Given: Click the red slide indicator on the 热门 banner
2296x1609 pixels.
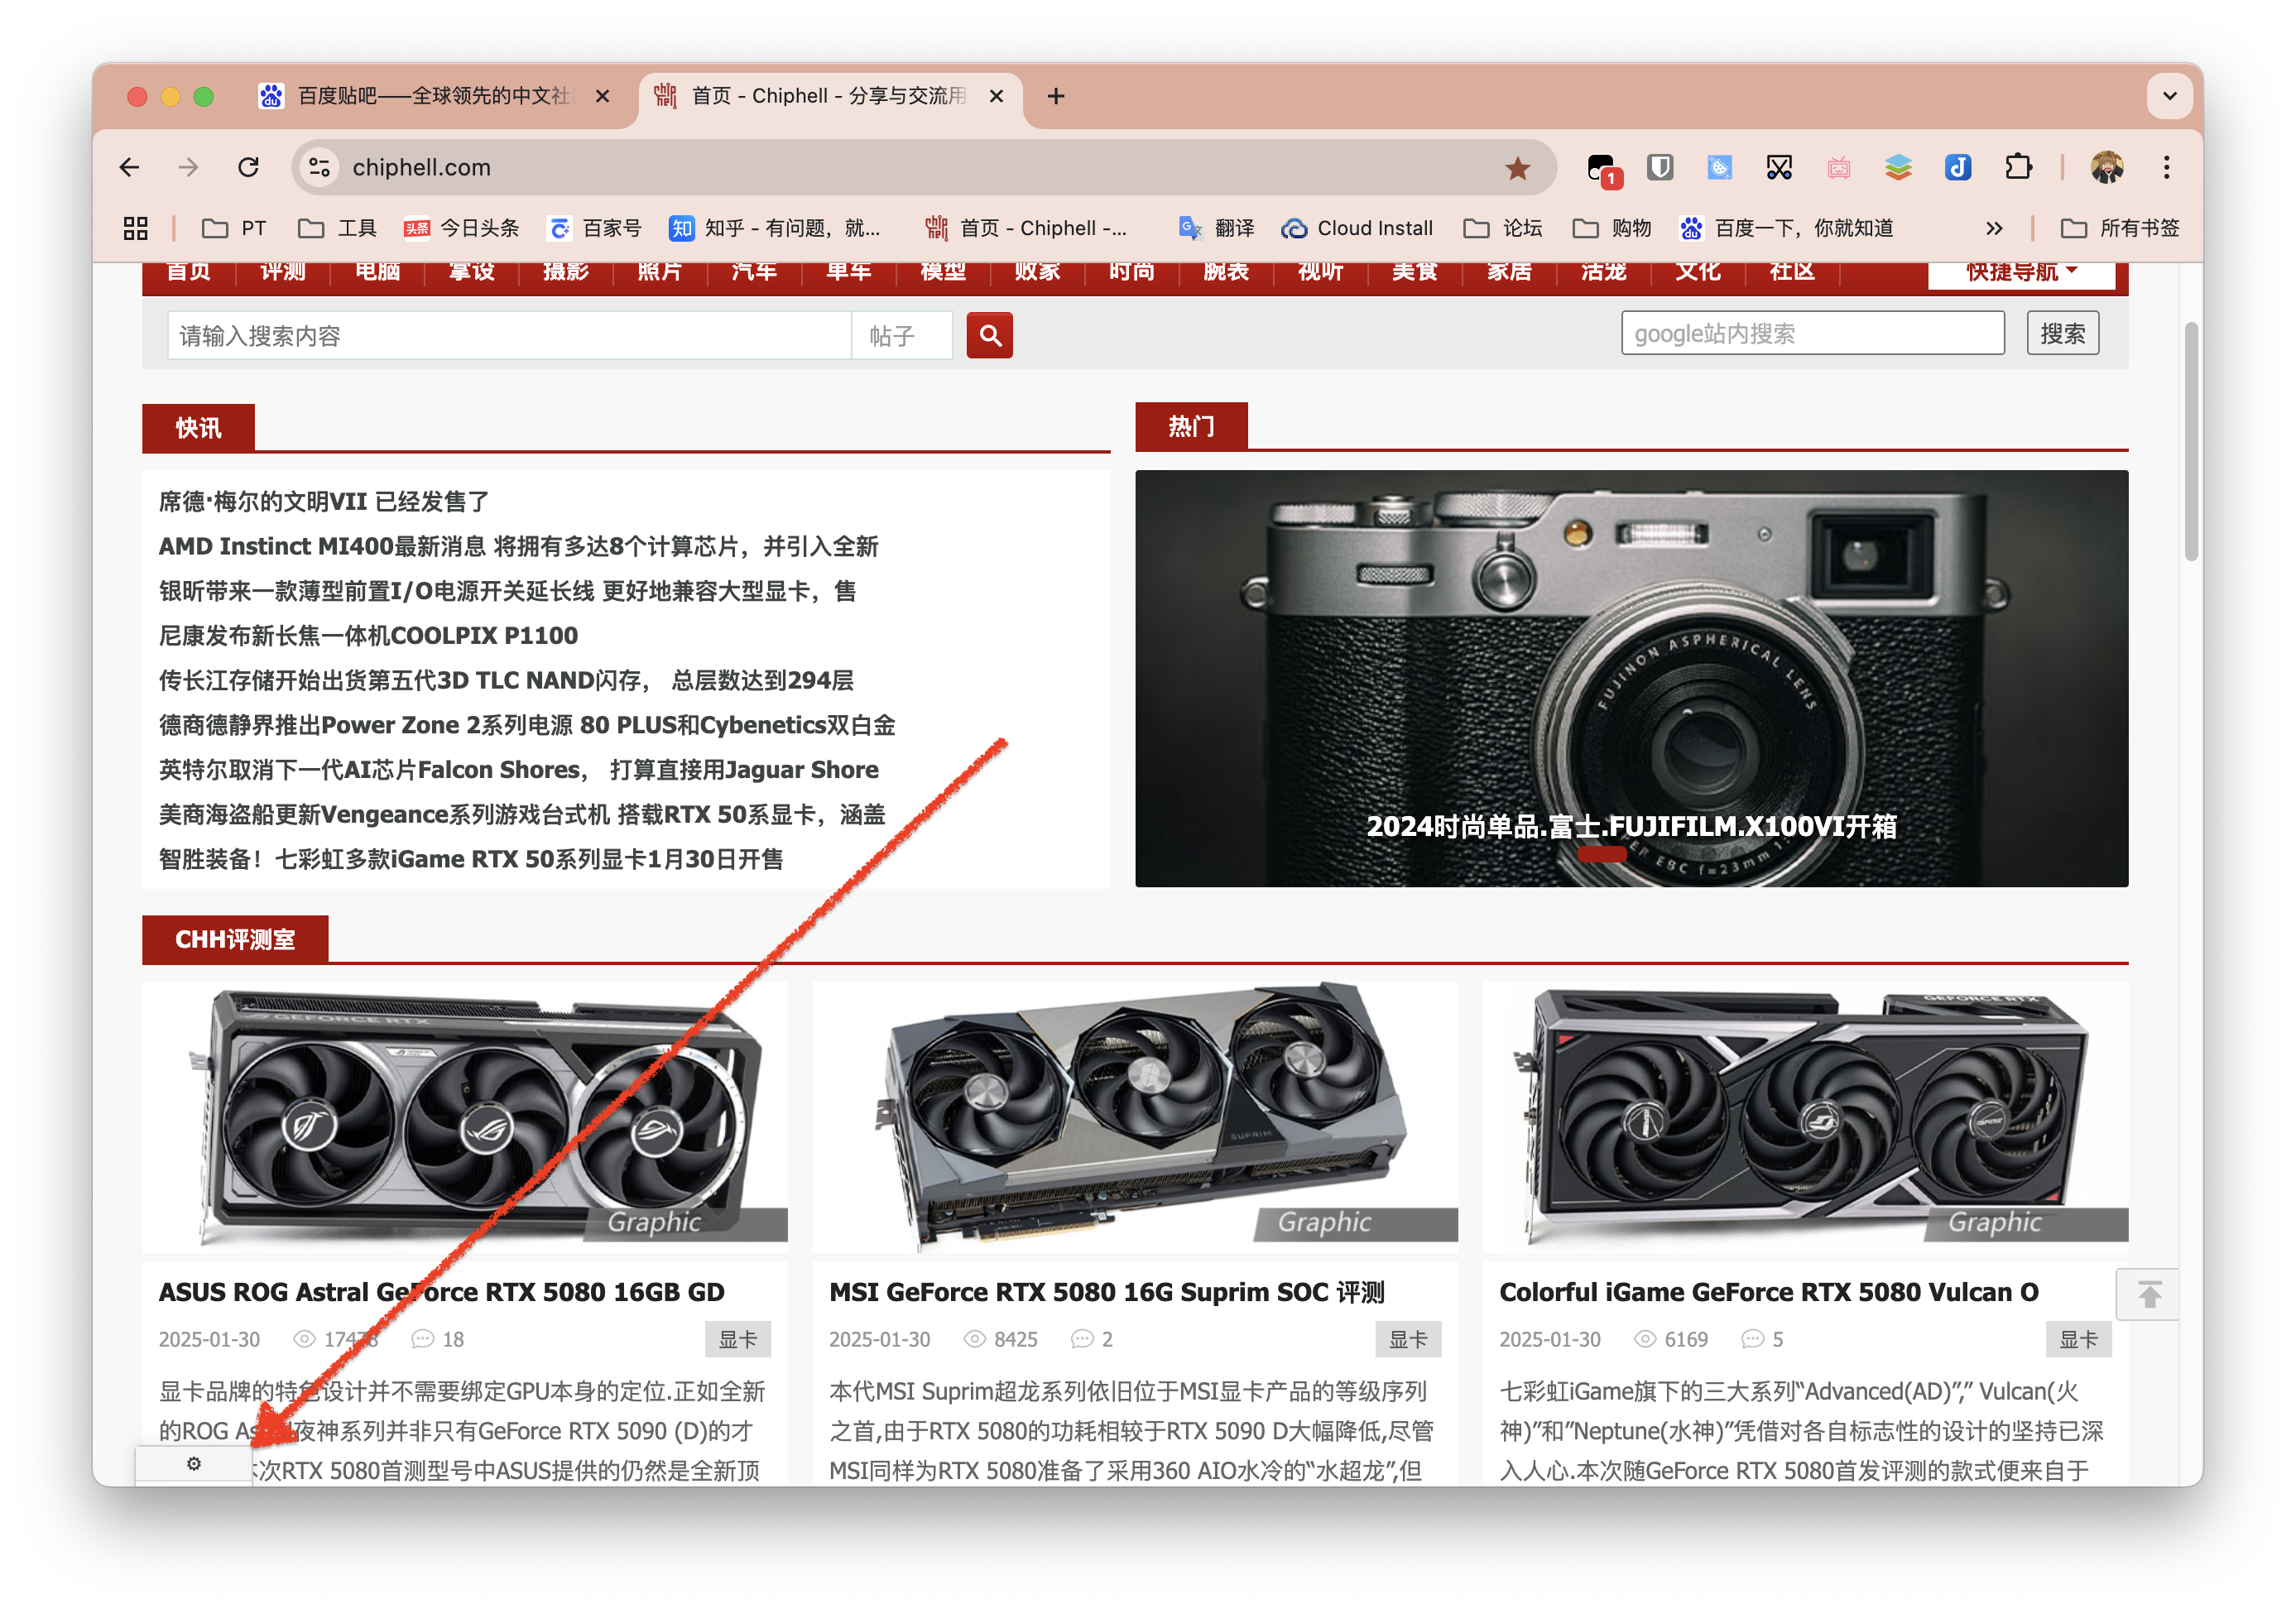Looking at the screenshot, I should click(x=1602, y=854).
